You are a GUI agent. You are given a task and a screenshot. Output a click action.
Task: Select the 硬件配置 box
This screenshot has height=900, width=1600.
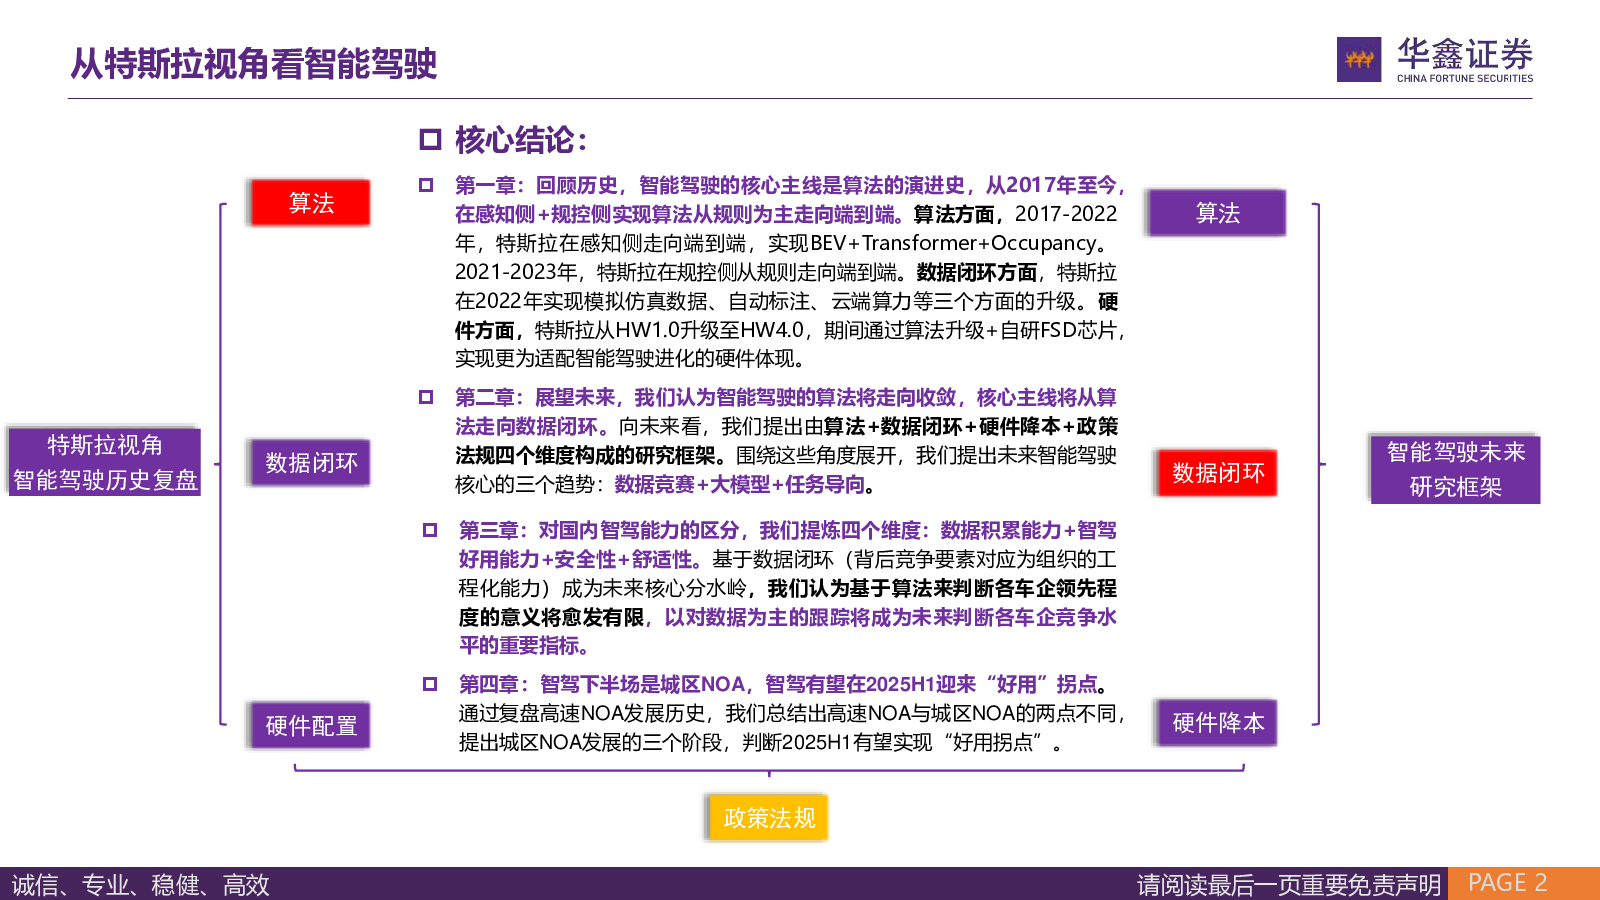(311, 726)
